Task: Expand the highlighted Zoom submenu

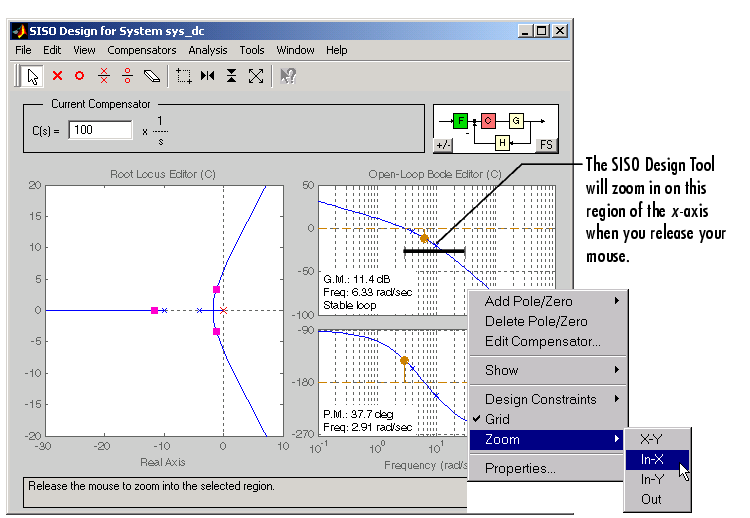Action: click(x=548, y=440)
